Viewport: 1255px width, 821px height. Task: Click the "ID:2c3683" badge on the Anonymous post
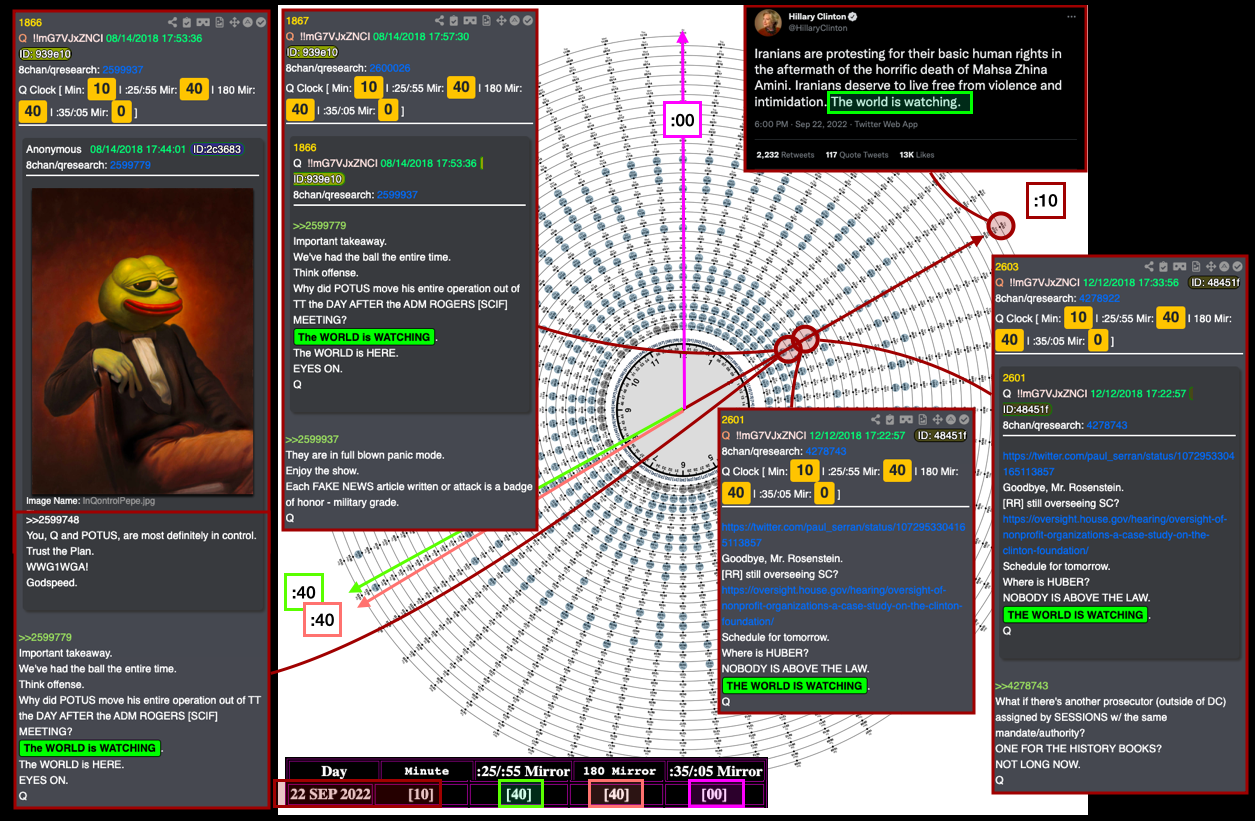pyautogui.click(x=217, y=149)
